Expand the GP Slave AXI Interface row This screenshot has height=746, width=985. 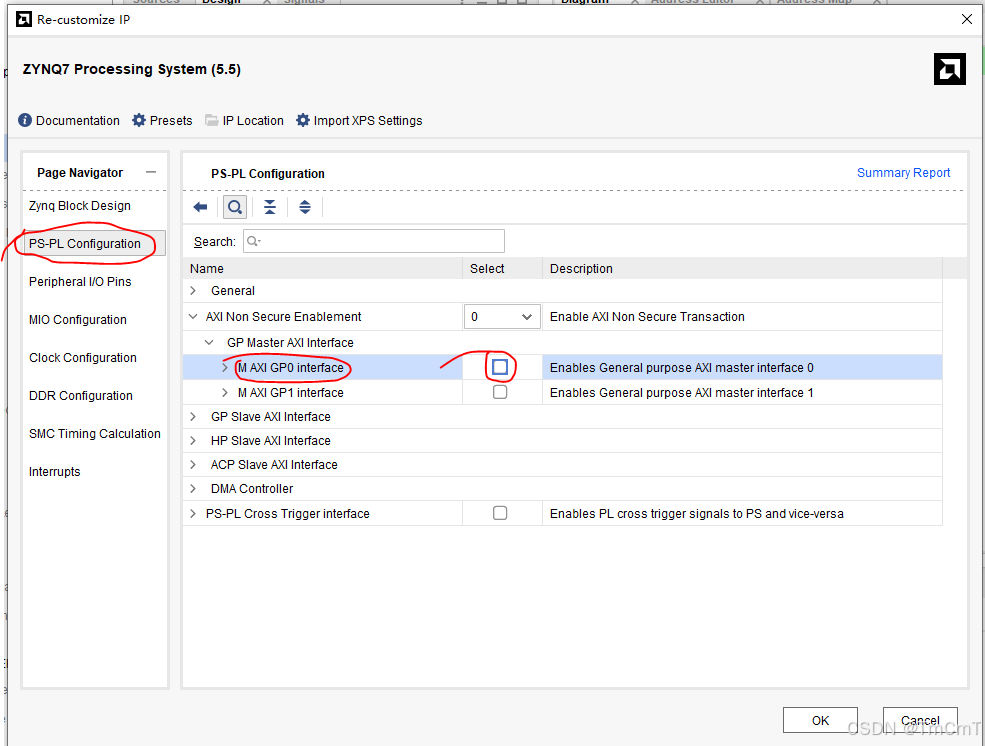pyautogui.click(x=193, y=416)
